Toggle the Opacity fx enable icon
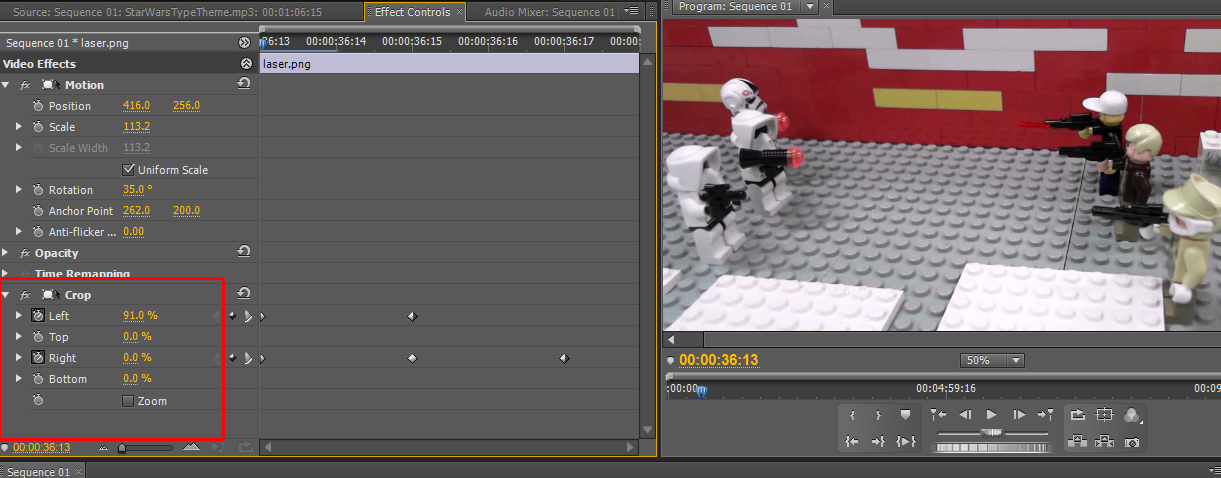This screenshot has width=1221, height=478. pyautogui.click(x=25, y=253)
